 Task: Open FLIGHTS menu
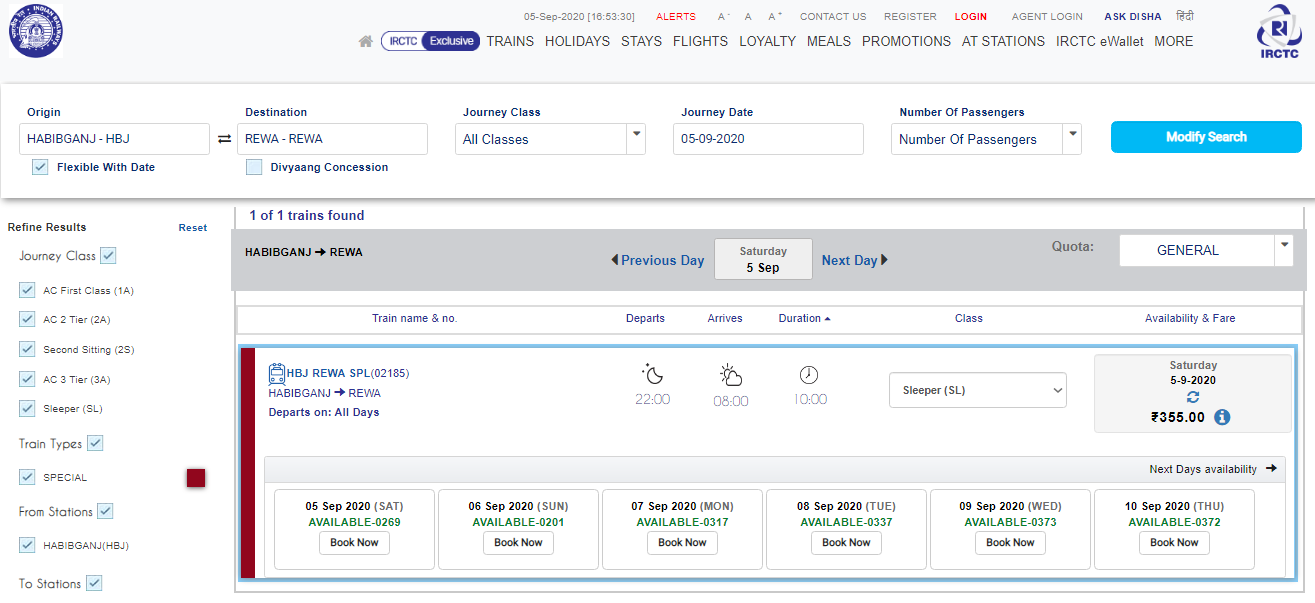pyautogui.click(x=700, y=41)
